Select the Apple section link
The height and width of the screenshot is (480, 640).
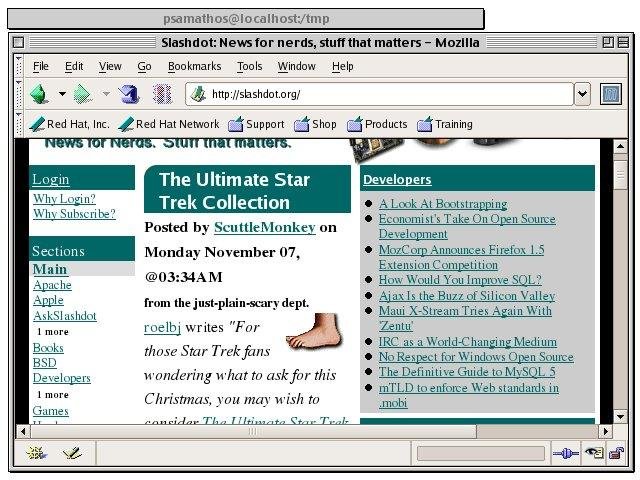click(x=48, y=300)
